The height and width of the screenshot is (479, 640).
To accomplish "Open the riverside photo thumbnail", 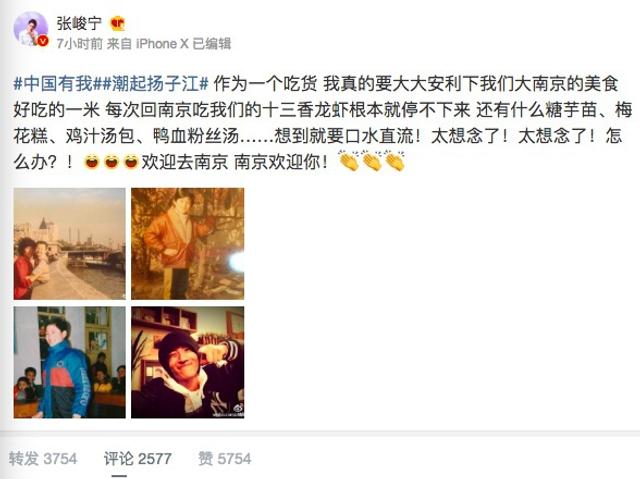I will point(69,244).
